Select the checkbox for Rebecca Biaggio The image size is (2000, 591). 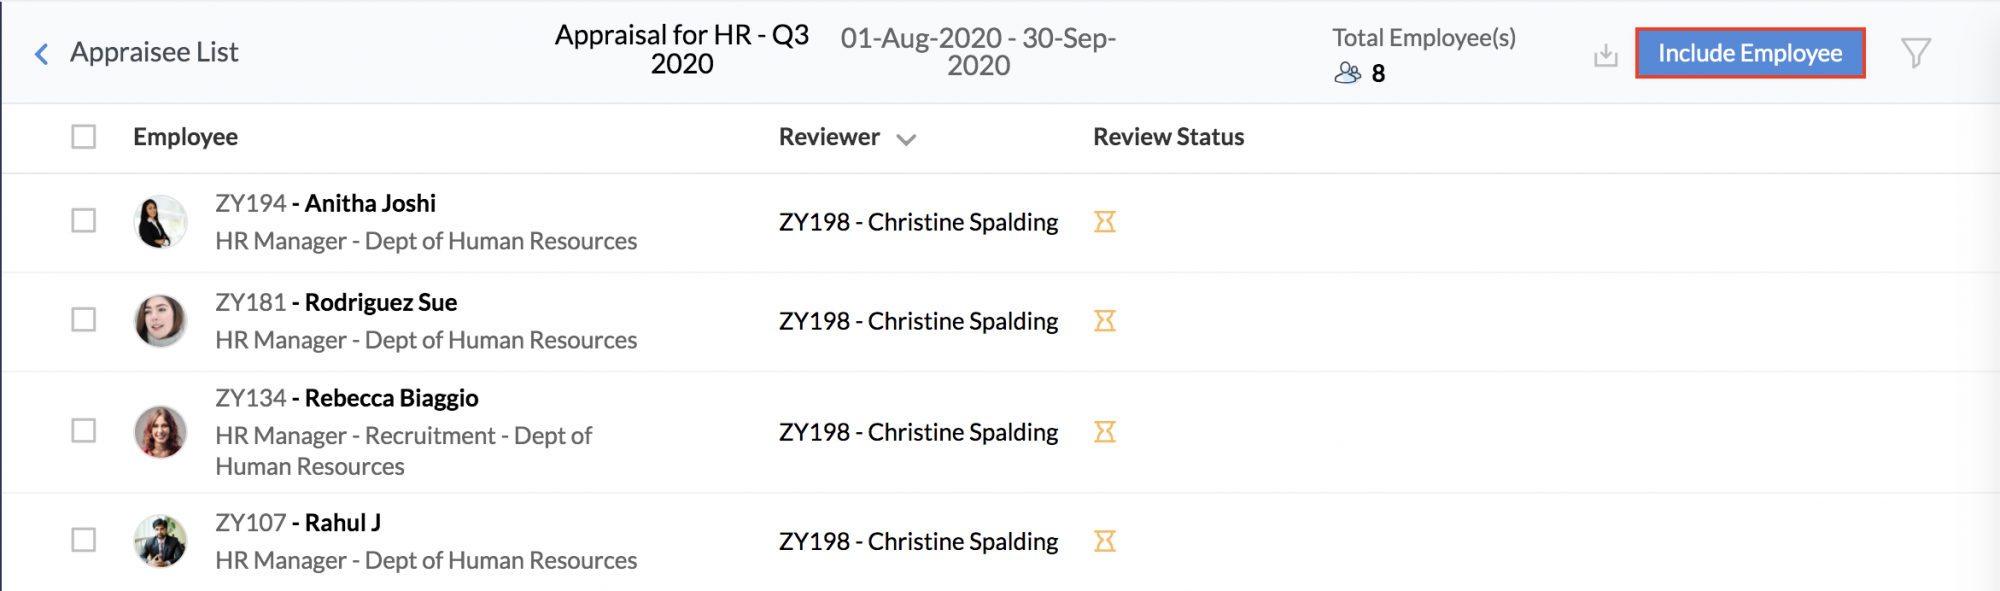coord(84,431)
